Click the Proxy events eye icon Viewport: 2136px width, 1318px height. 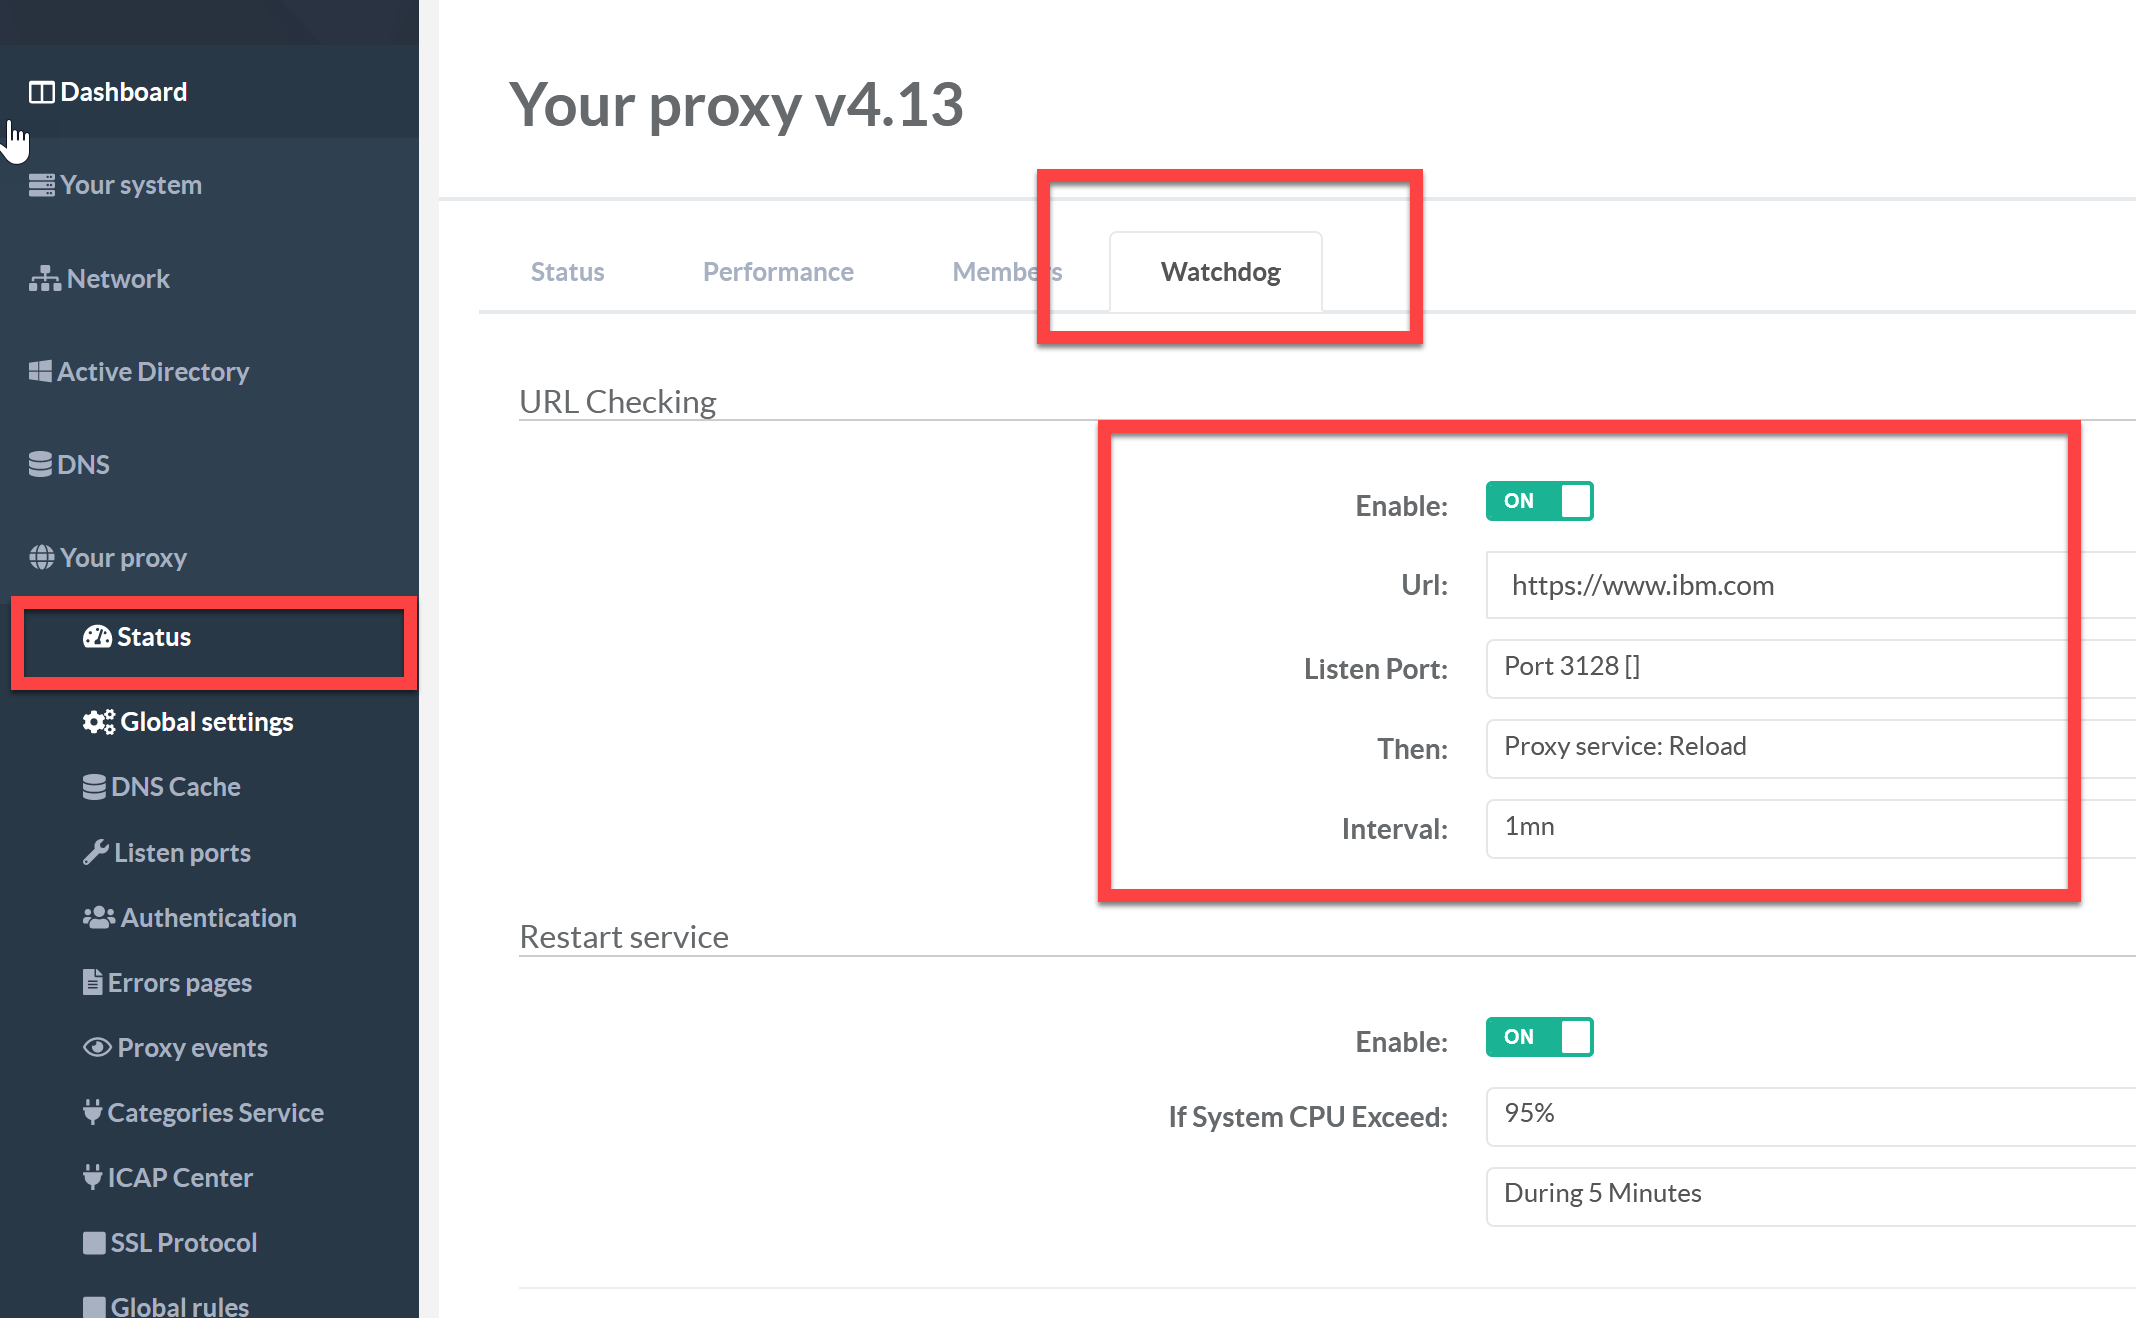(97, 1047)
